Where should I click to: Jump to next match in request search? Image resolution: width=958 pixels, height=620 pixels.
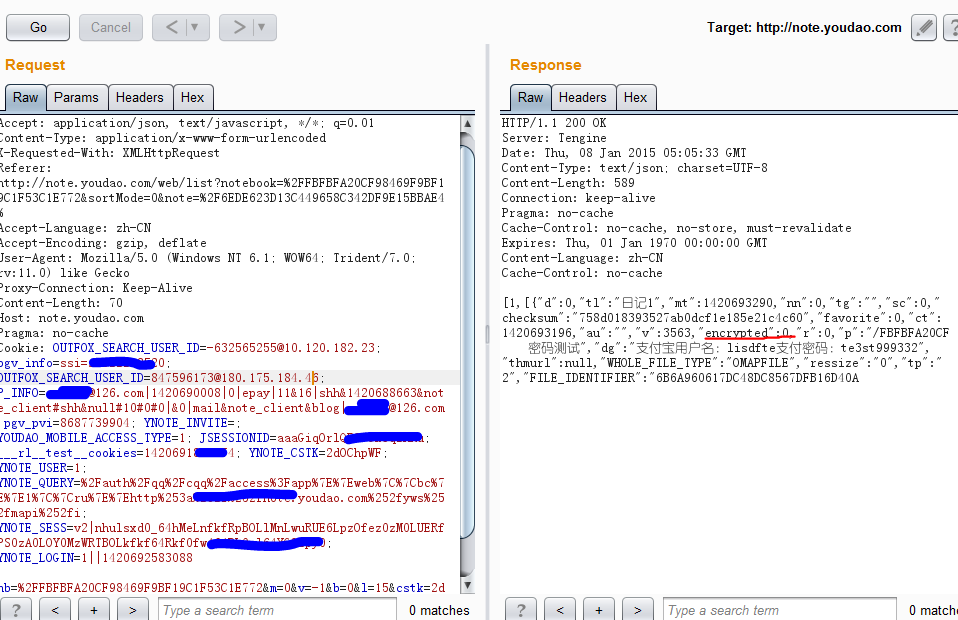click(133, 610)
